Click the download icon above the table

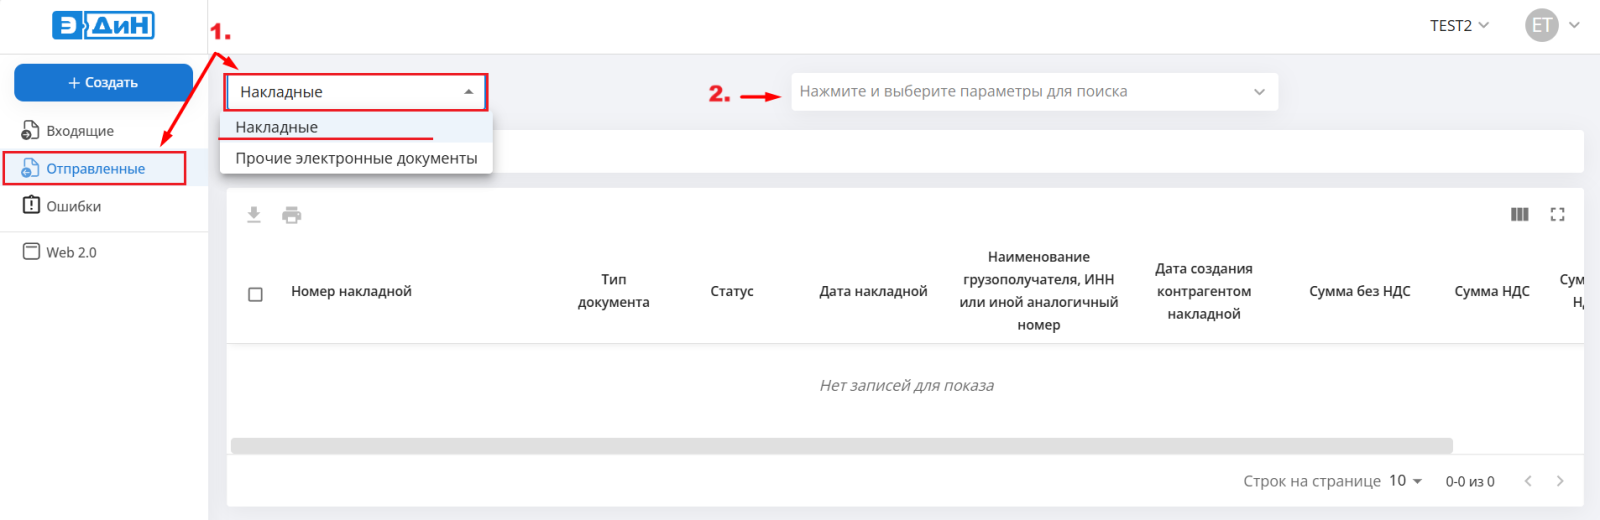(x=254, y=215)
